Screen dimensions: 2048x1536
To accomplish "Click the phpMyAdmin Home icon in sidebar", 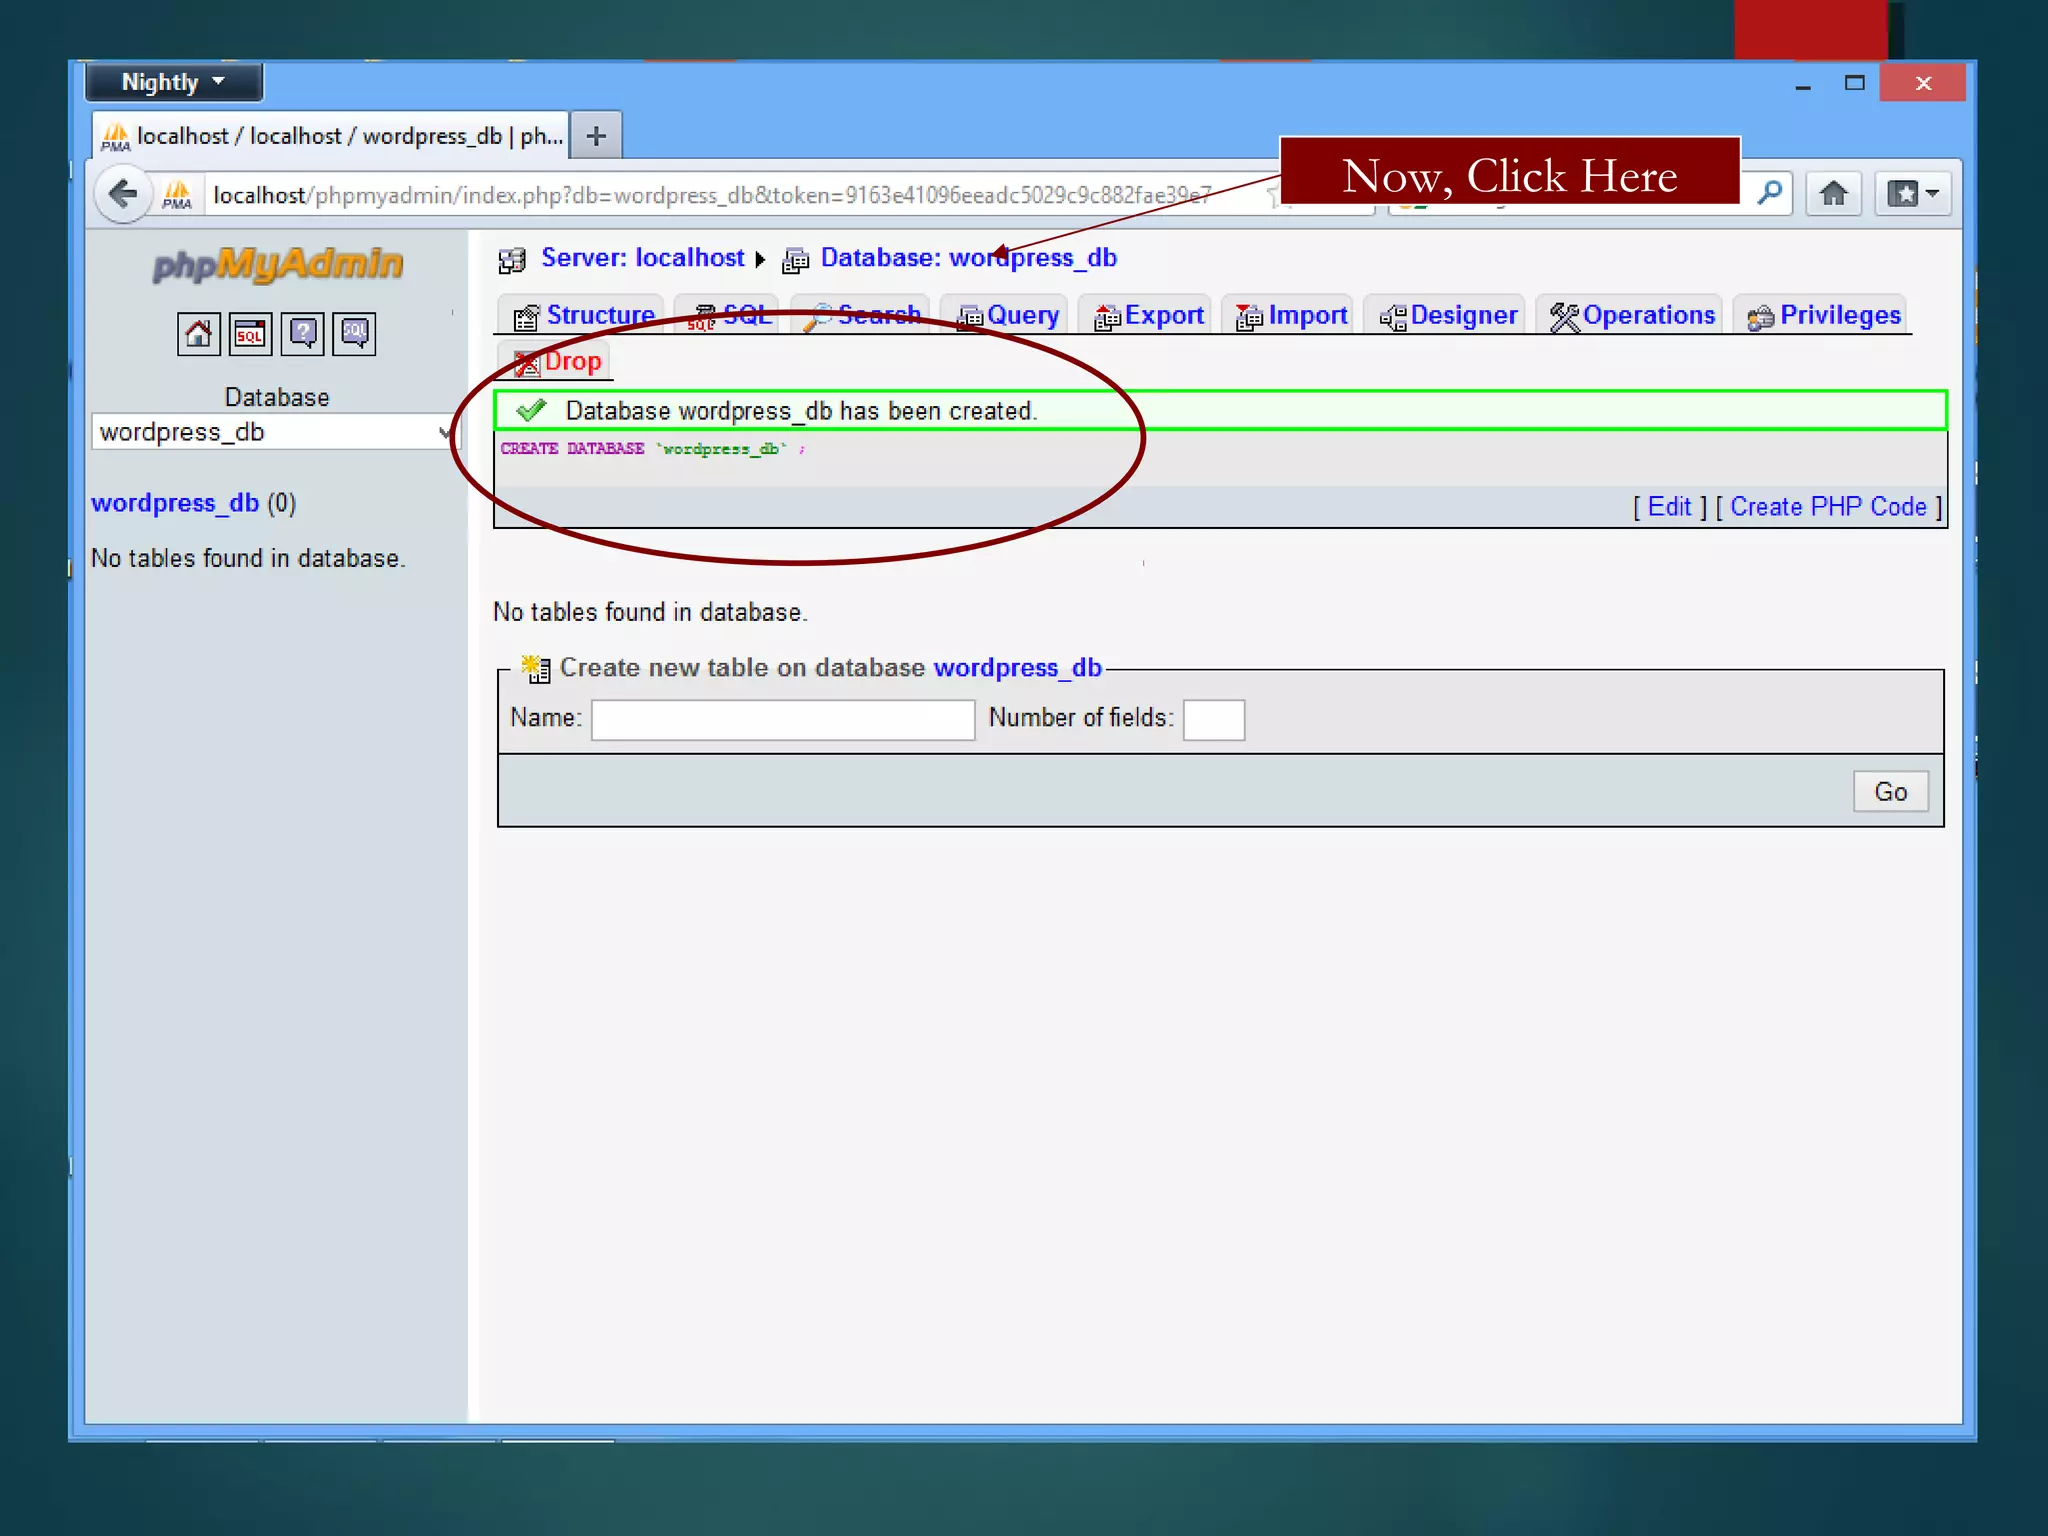I will (198, 333).
